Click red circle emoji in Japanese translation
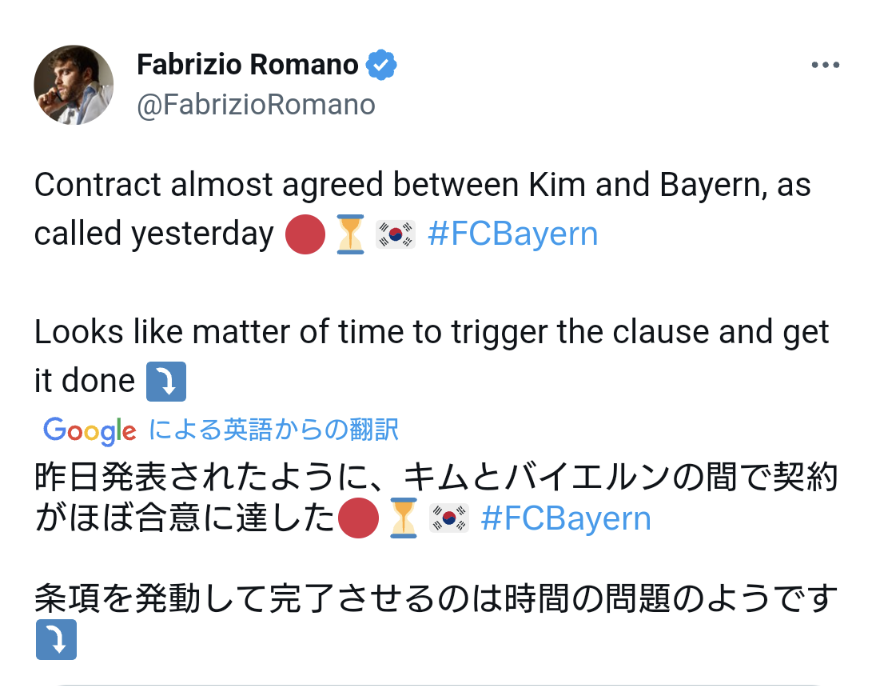The width and height of the screenshot is (876, 686). 358,518
